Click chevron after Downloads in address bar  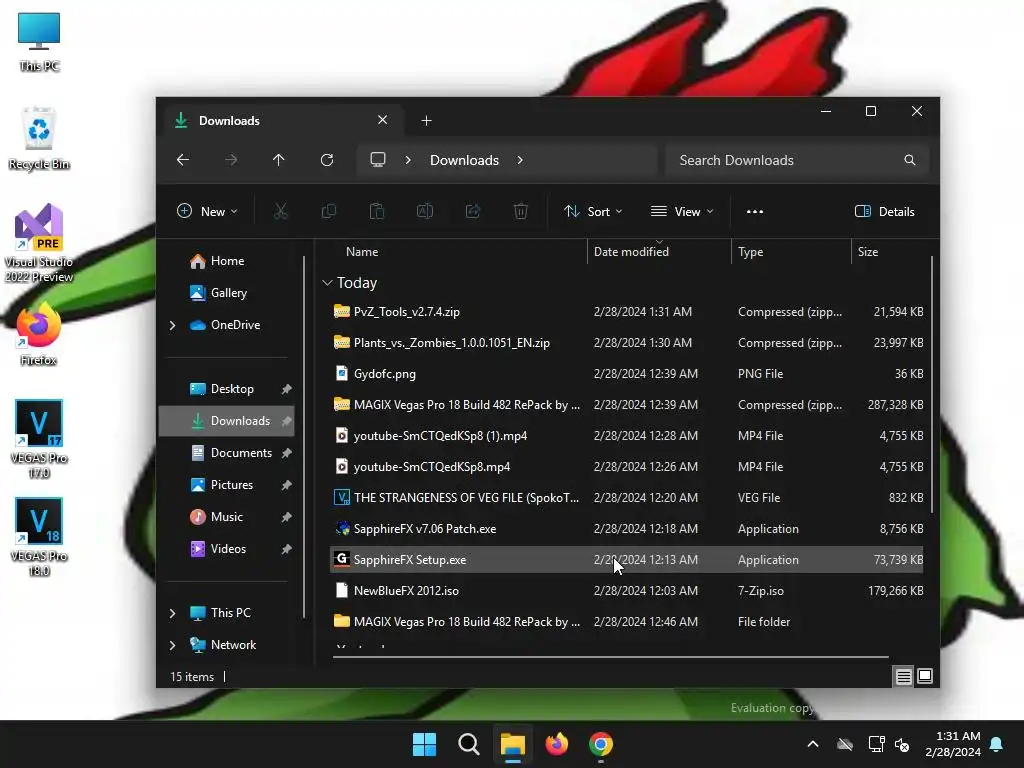tap(520, 160)
